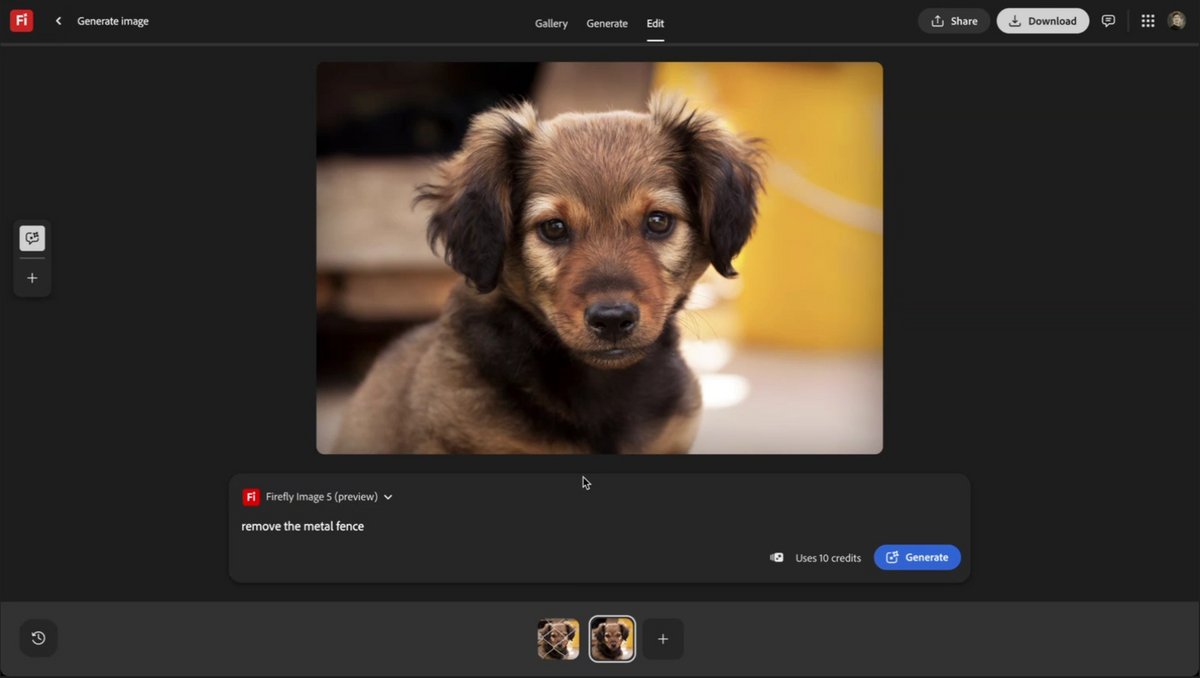Click the prompt text remove the metal fence
The height and width of the screenshot is (678, 1200).
pos(302,525)
